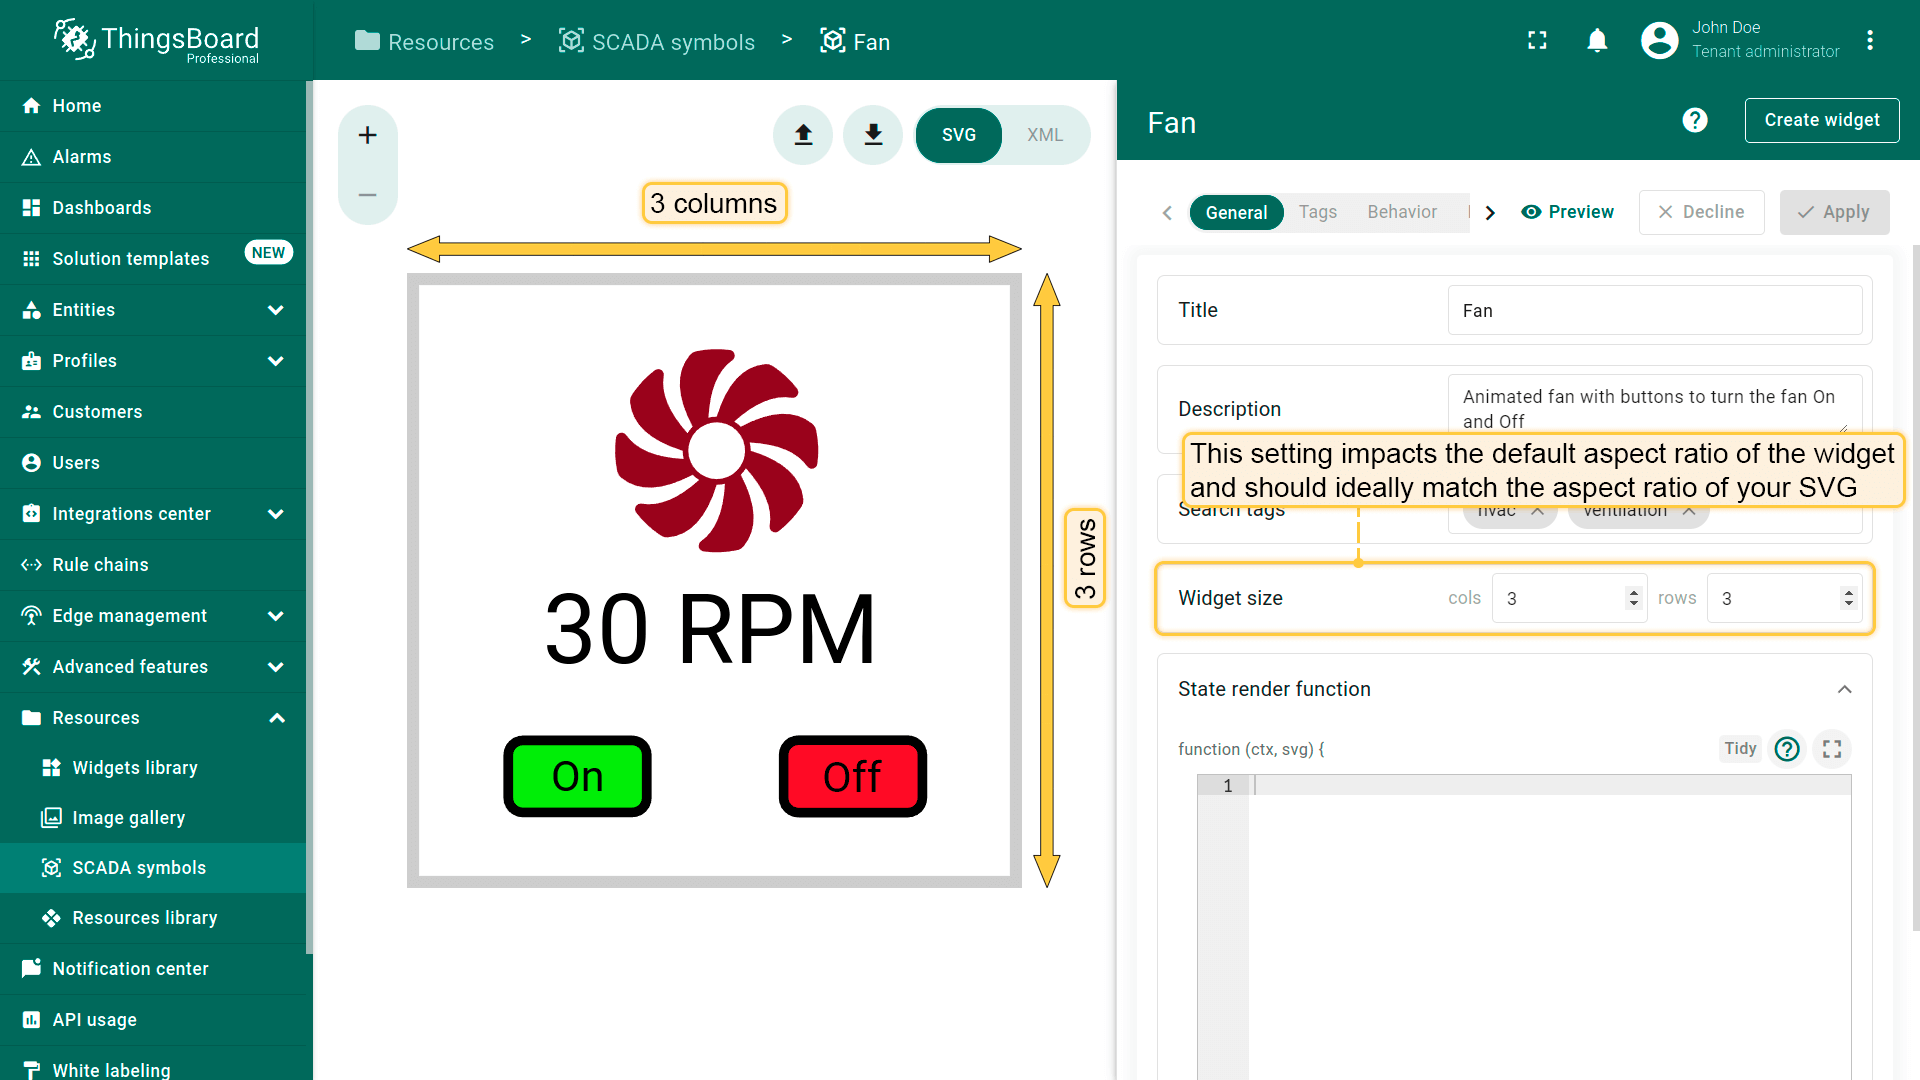The height and width of the screenshot is (1080, 1920).
Task: Collapse the Resources sidebar group
Action: coord(277,718)
